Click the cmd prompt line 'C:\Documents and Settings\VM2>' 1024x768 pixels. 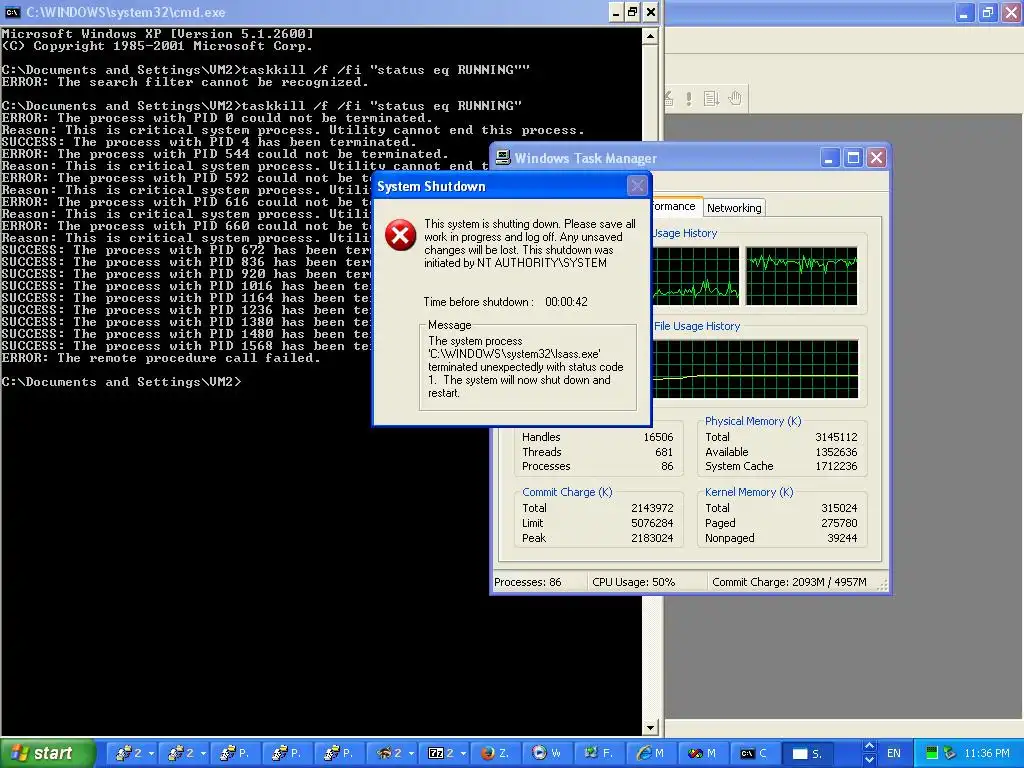121,382
